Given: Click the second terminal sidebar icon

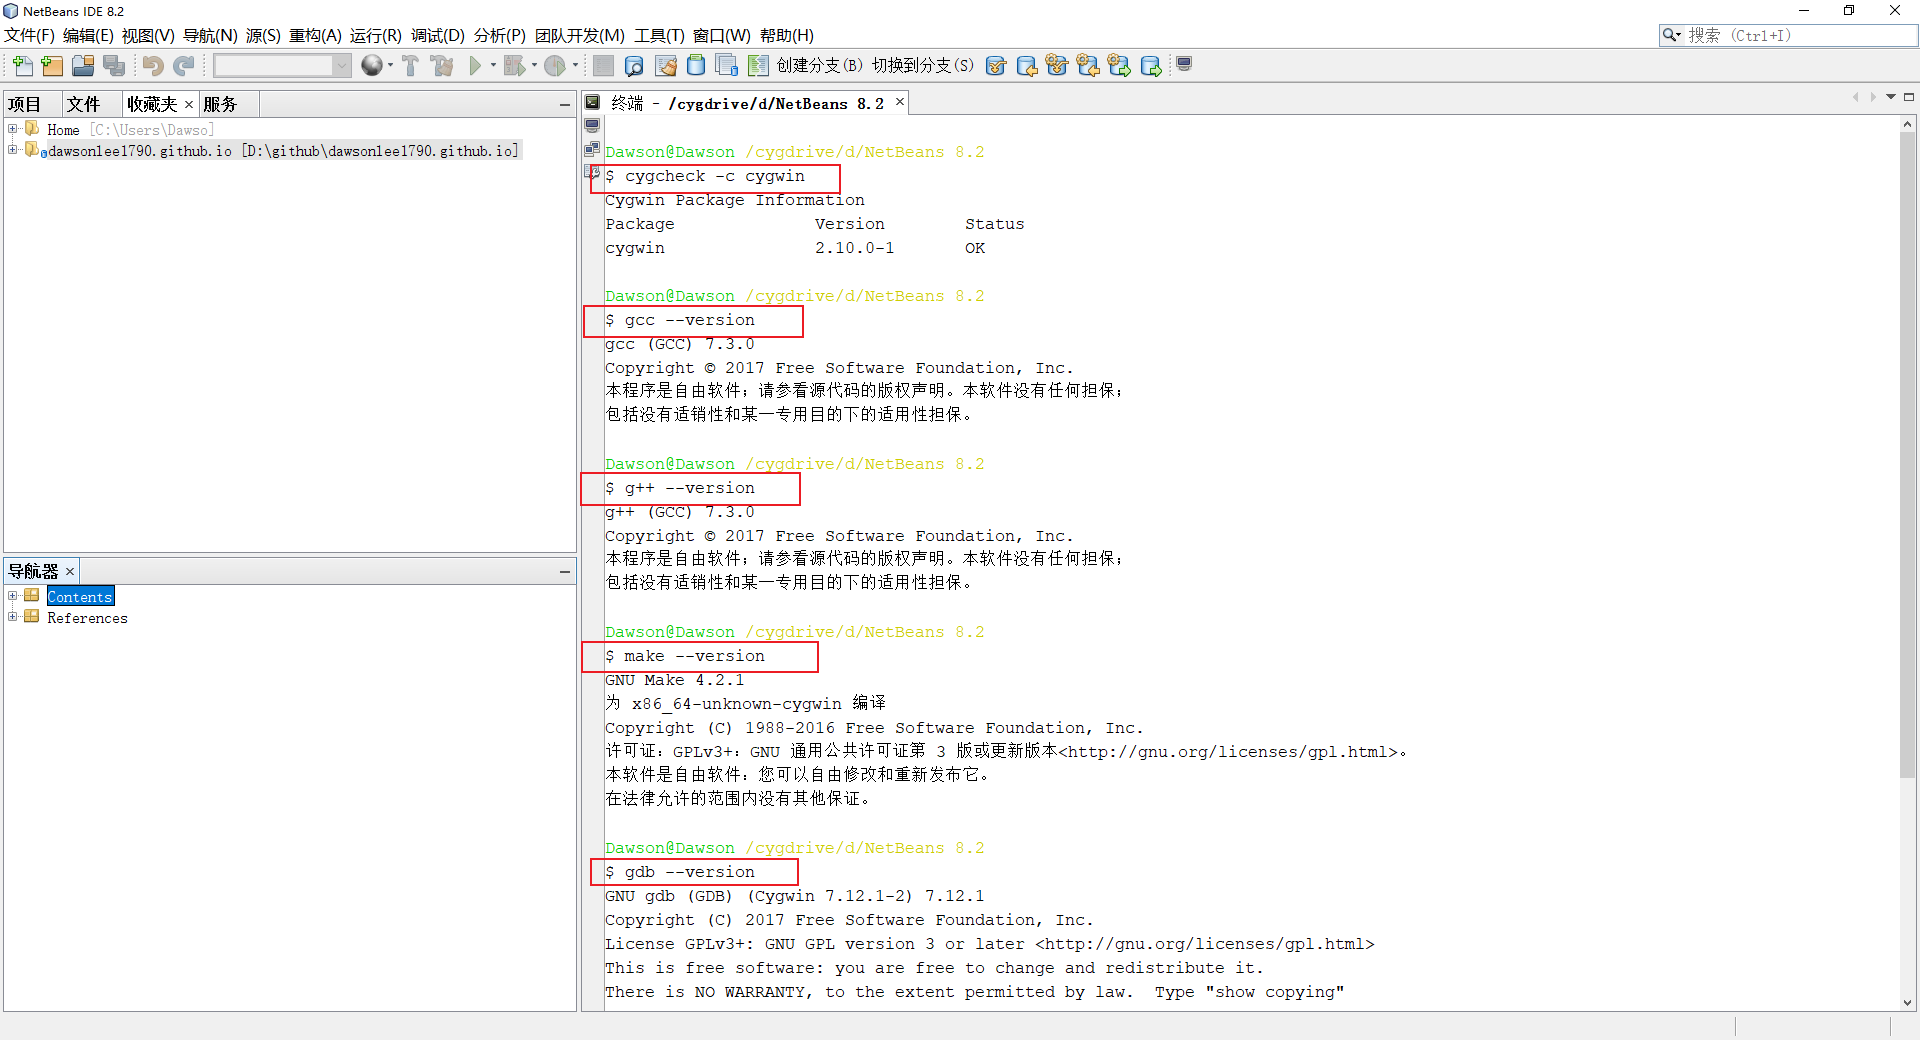Looking at the screenshot, I should (x=592, y=149).
